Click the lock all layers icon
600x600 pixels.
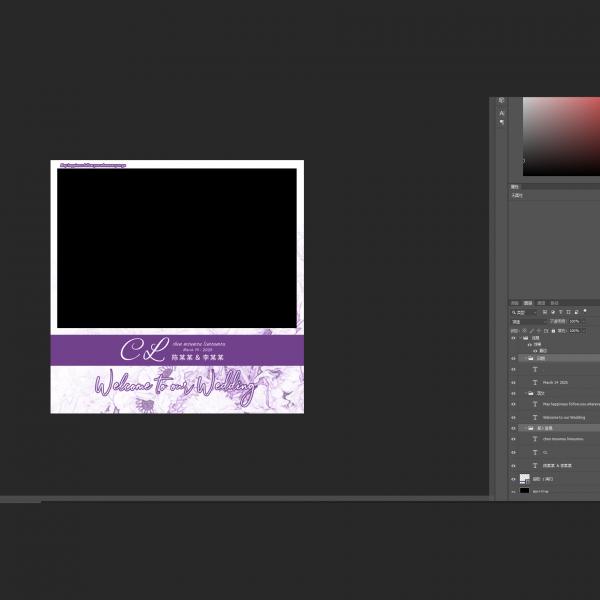(553, 330)
